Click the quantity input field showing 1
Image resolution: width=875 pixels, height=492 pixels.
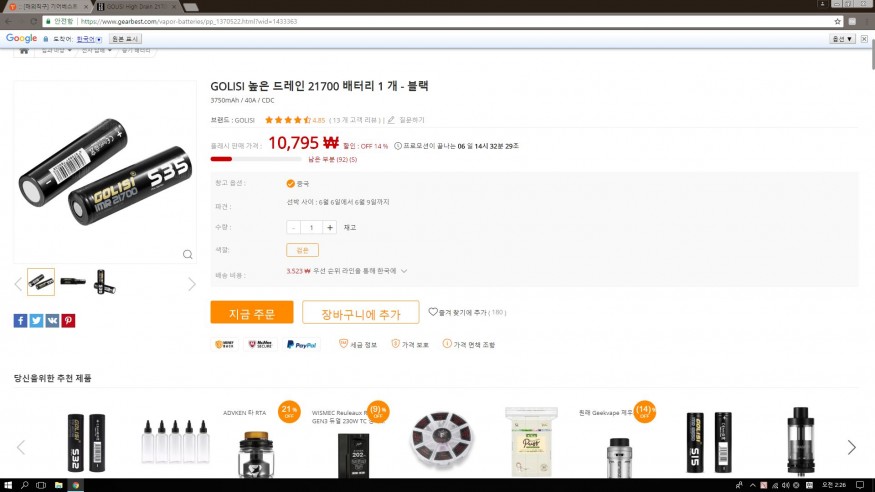pos(311,228)
